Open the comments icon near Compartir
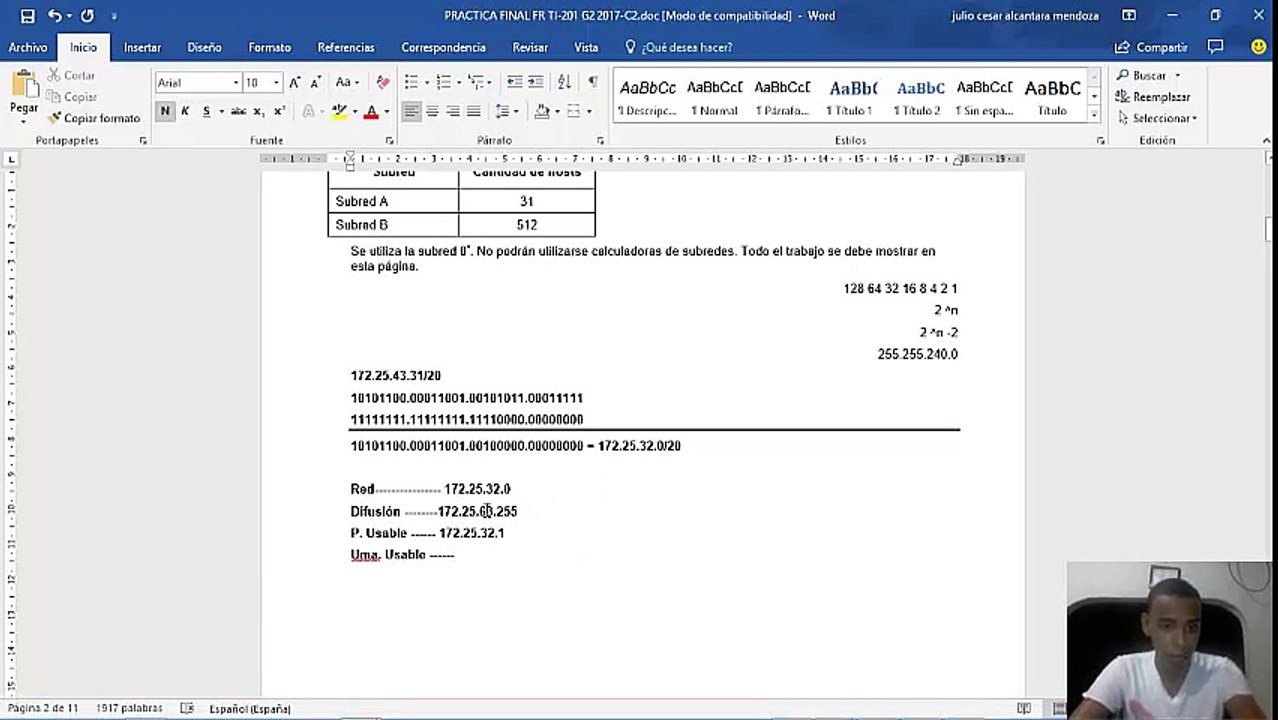Image resolution: width=1278 pixels, height=720 pixels. pyautogui.click(x=1215, y=47)
